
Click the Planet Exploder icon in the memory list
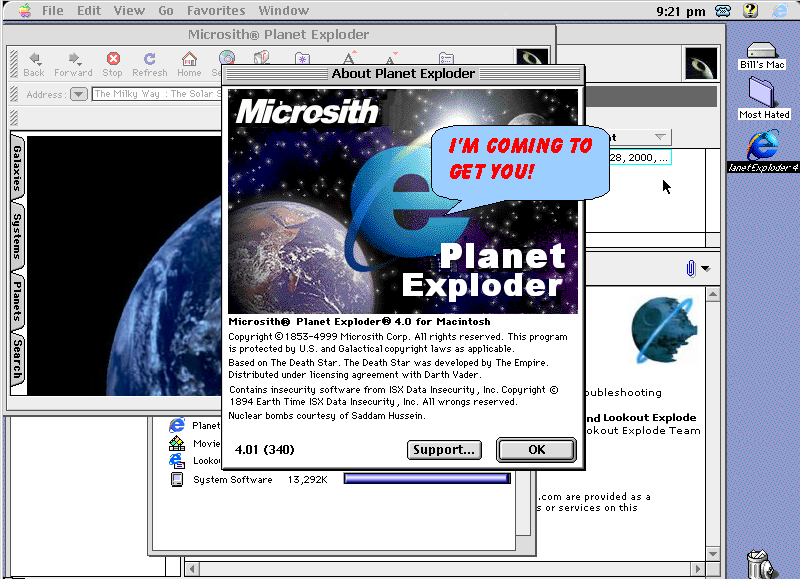[x=177, y=425]
